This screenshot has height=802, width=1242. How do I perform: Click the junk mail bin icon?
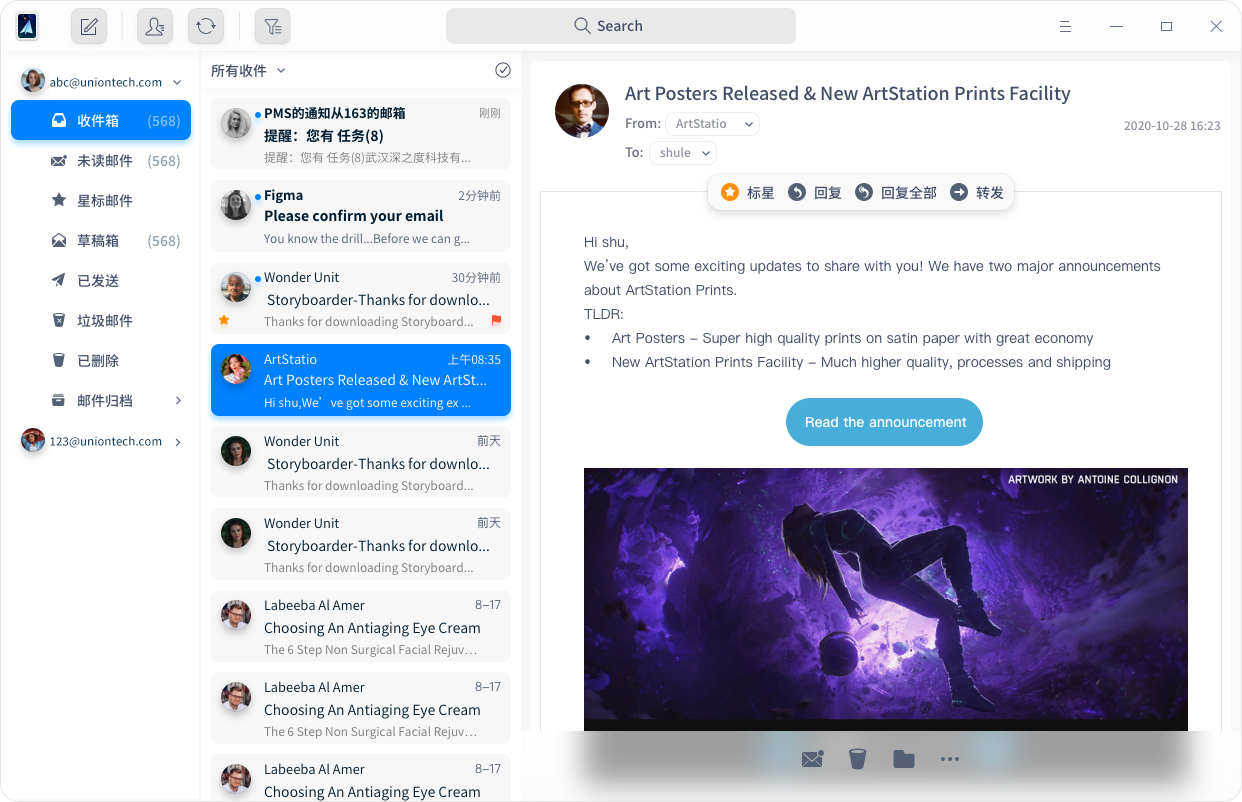click(59, 321)
